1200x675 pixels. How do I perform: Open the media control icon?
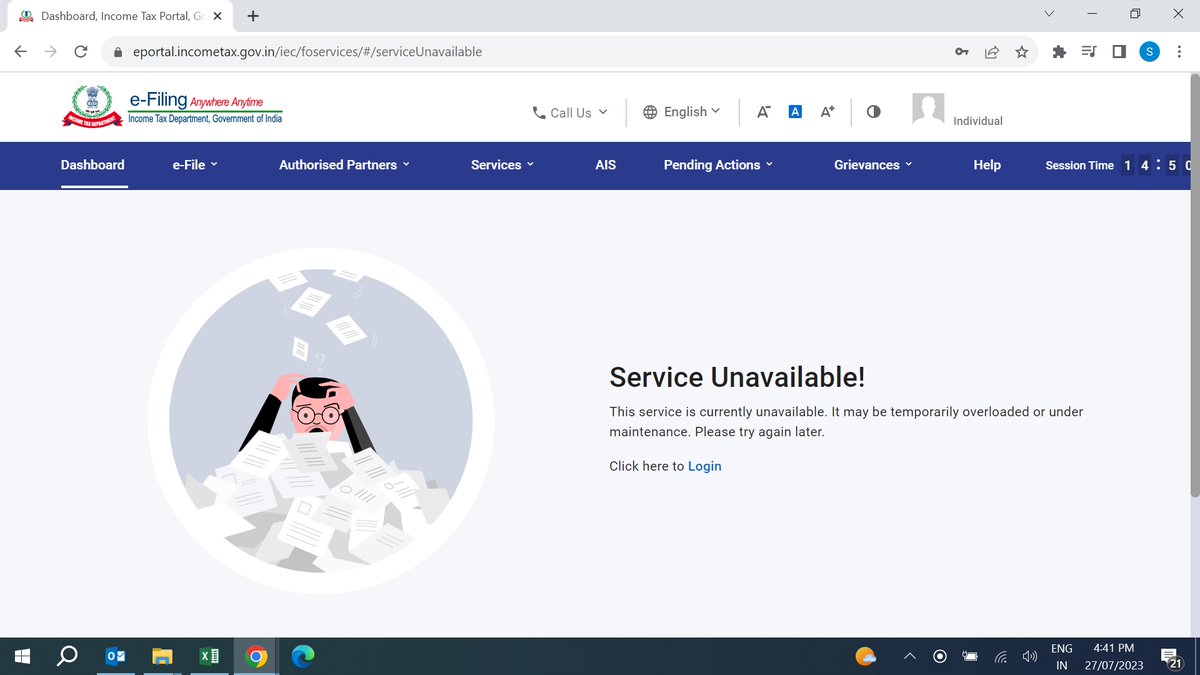(1089, 52)
